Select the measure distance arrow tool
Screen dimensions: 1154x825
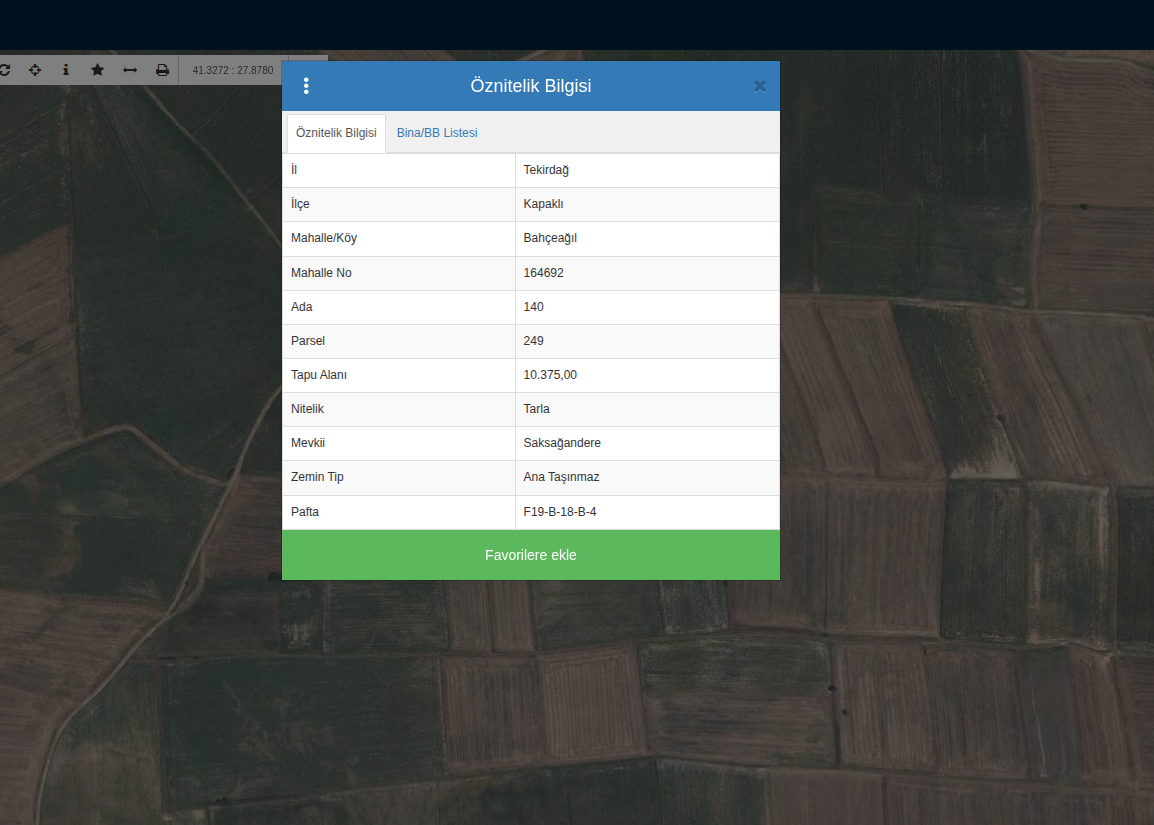tap(130, 70)
